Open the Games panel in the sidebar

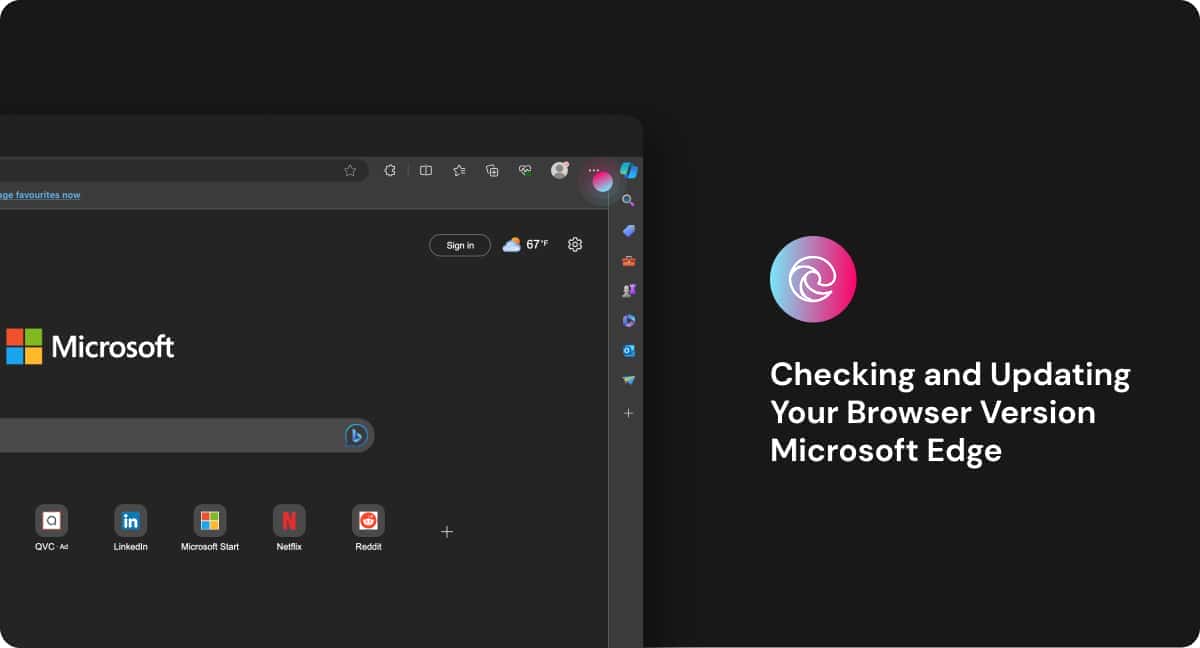pyautogui.click(x=629, y=290)
